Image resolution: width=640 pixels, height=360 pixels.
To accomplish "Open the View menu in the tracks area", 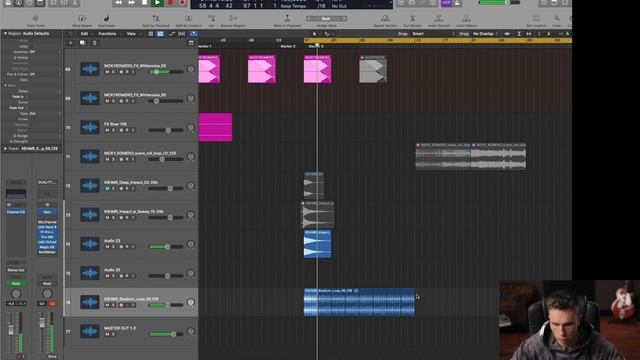I will tap(131, 34).
